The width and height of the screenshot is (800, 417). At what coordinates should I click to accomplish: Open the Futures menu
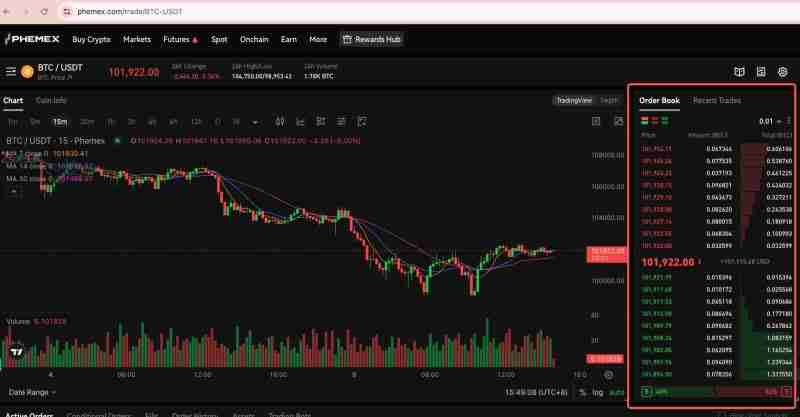(x=180, y=39)
